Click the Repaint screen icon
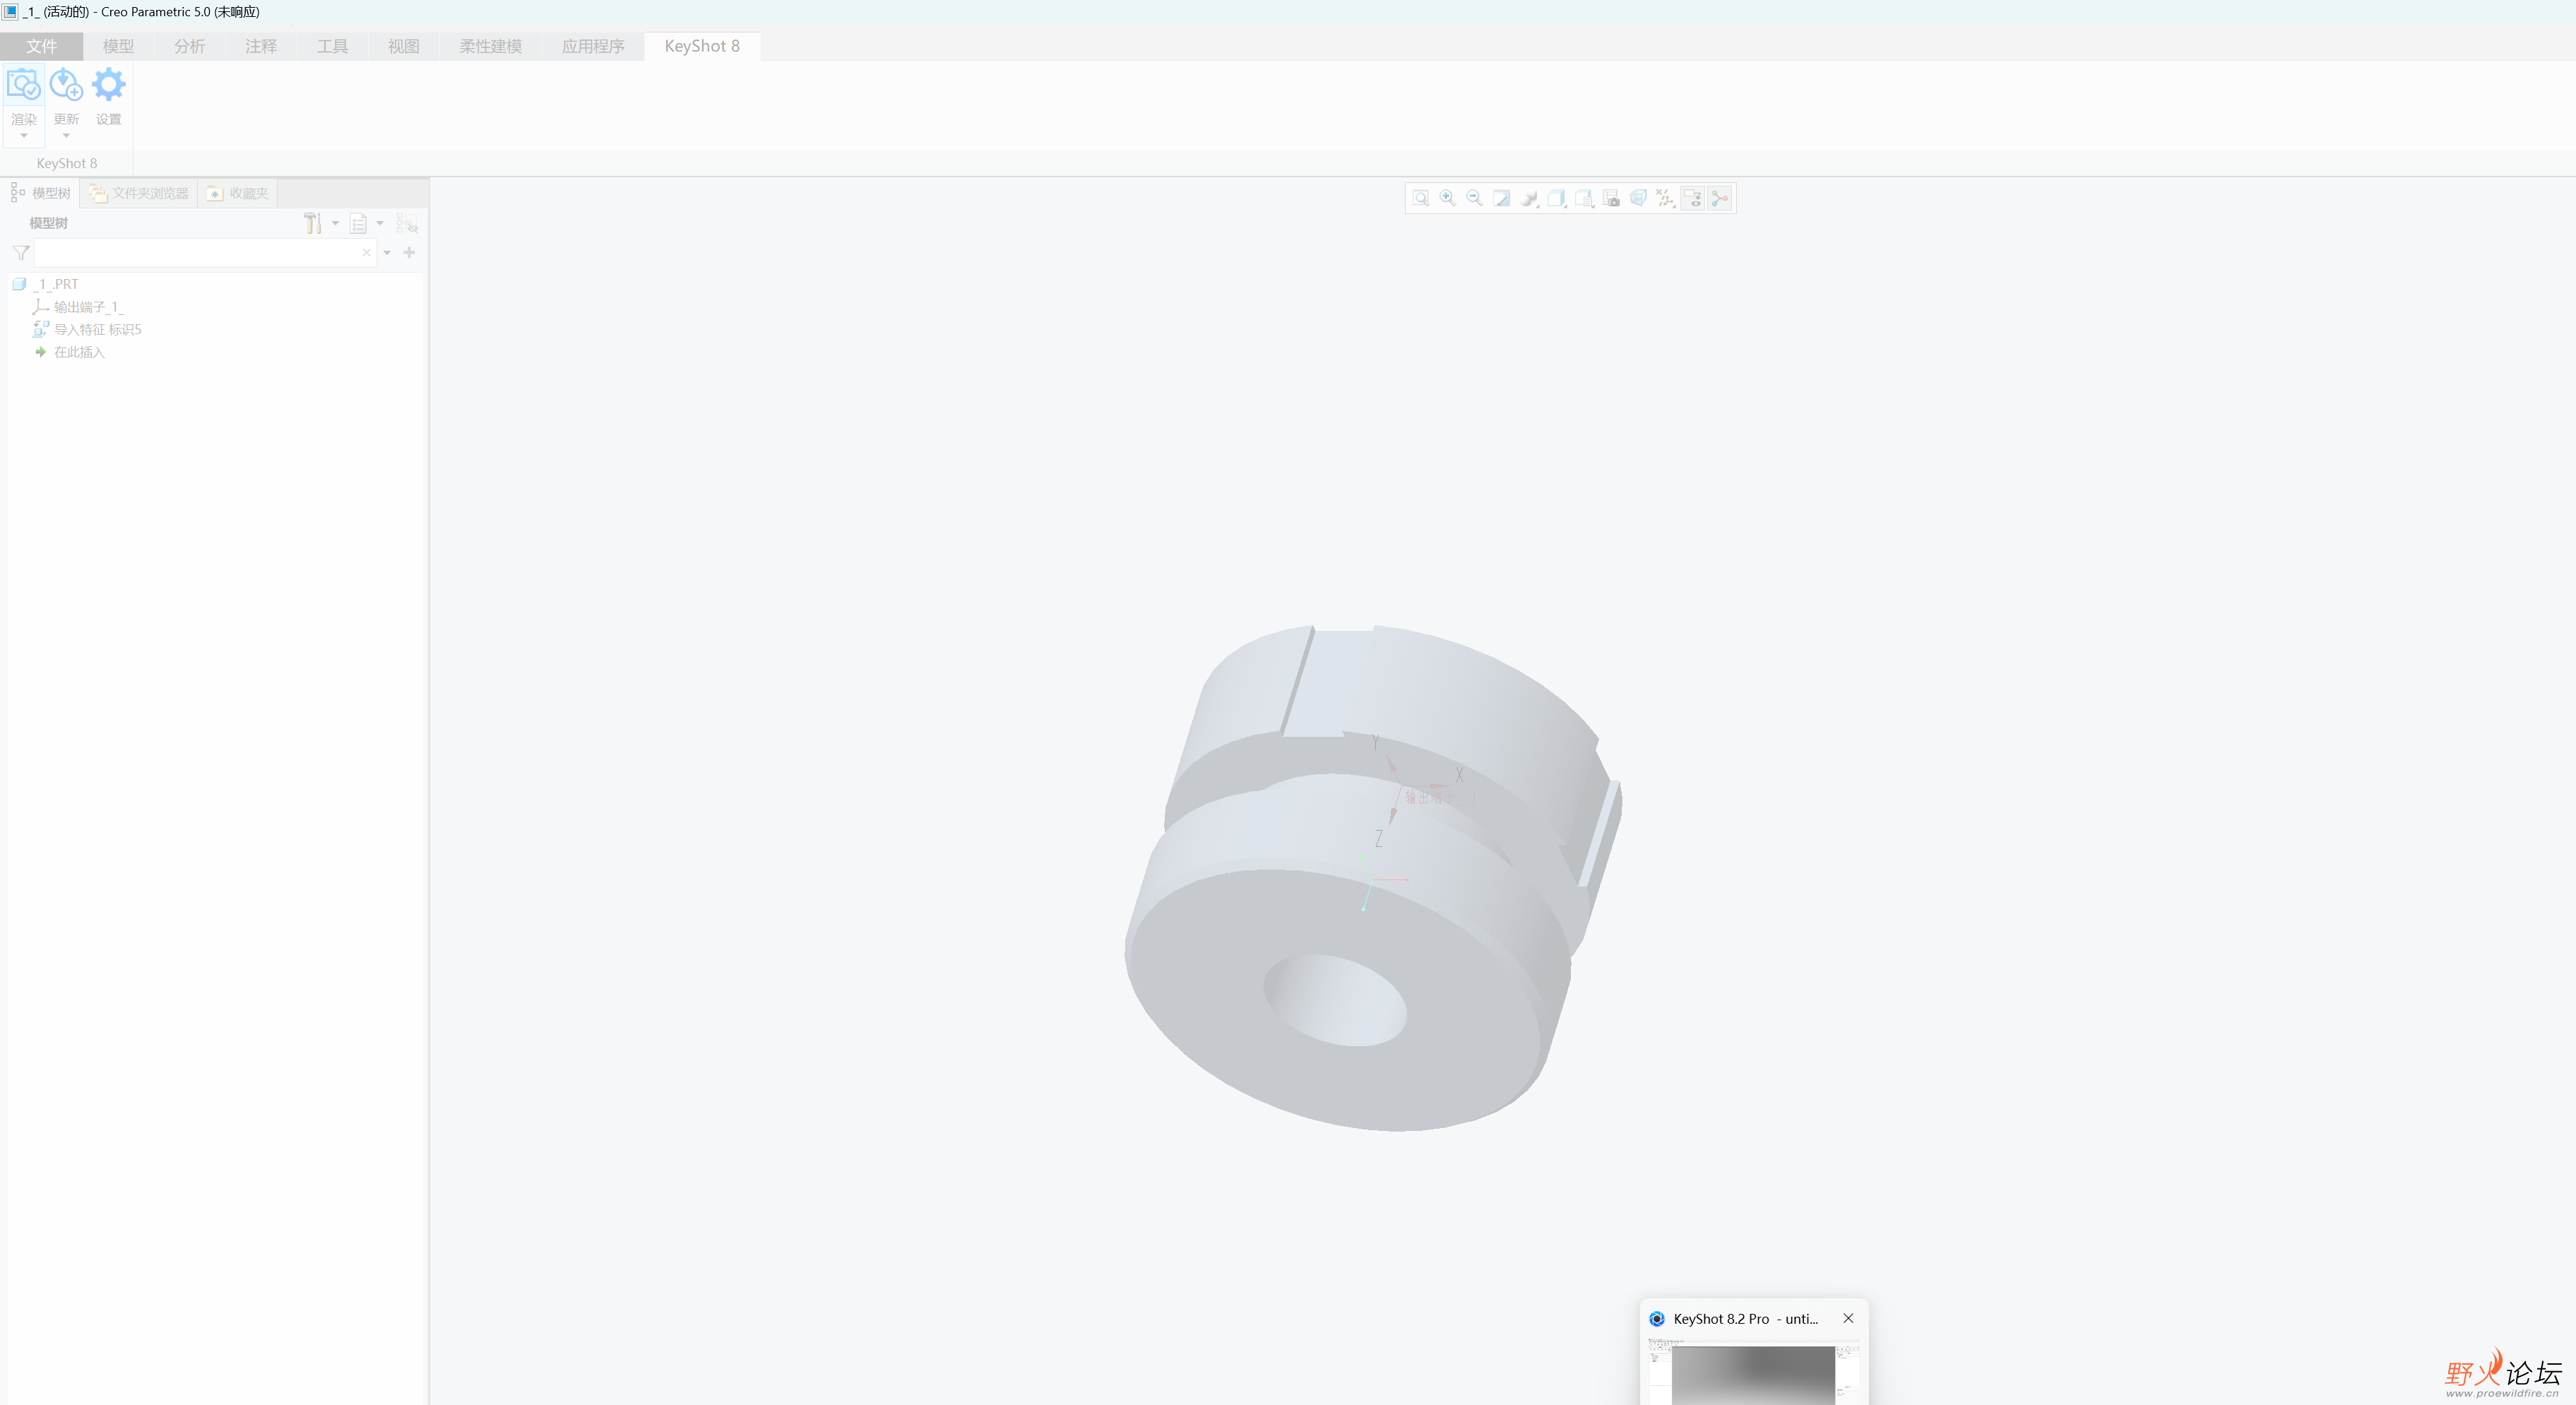The image size is (2576, 1405). [x=1501, y=198]
